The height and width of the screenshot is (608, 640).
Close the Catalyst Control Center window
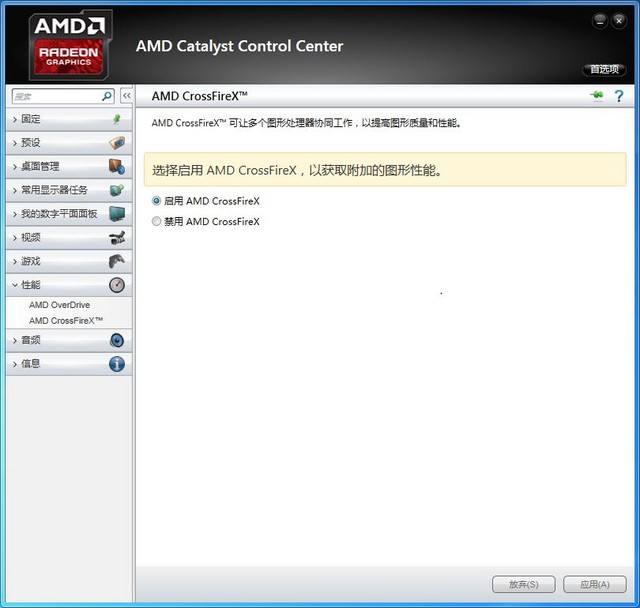pos(619,21)
